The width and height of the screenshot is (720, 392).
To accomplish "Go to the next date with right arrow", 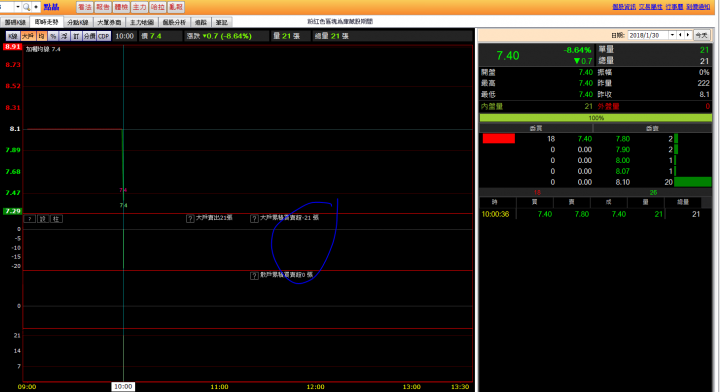I will [x=688, y=35].
